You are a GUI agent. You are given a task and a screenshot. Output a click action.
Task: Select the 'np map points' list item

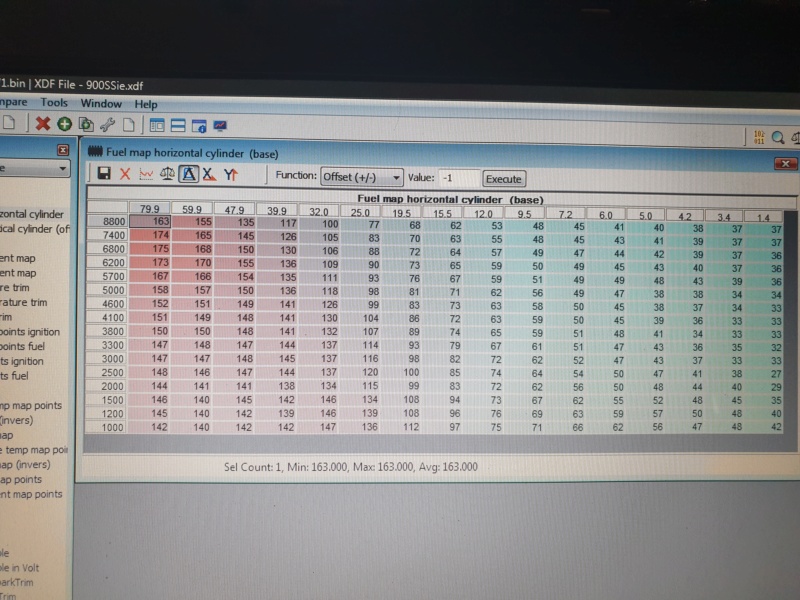click(31, 406)
